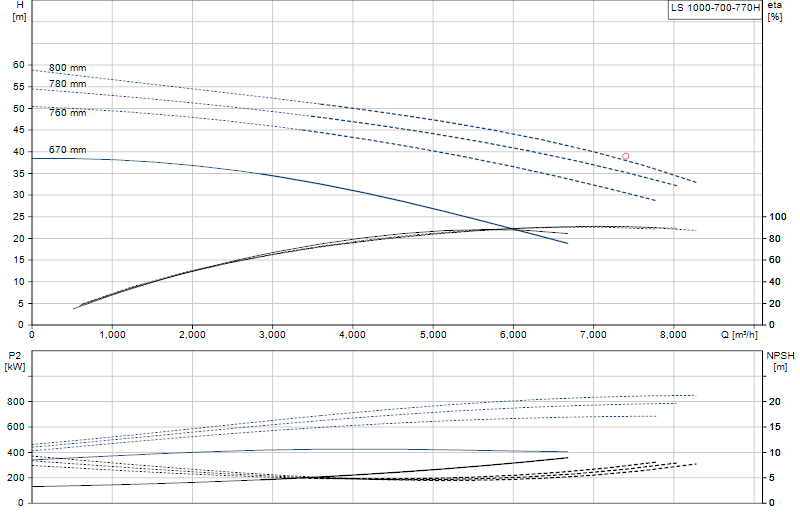This screenshot has width=800, height=520.
Task: Click the 'Q [m³/h]' axis label
Action: [739, 335]
